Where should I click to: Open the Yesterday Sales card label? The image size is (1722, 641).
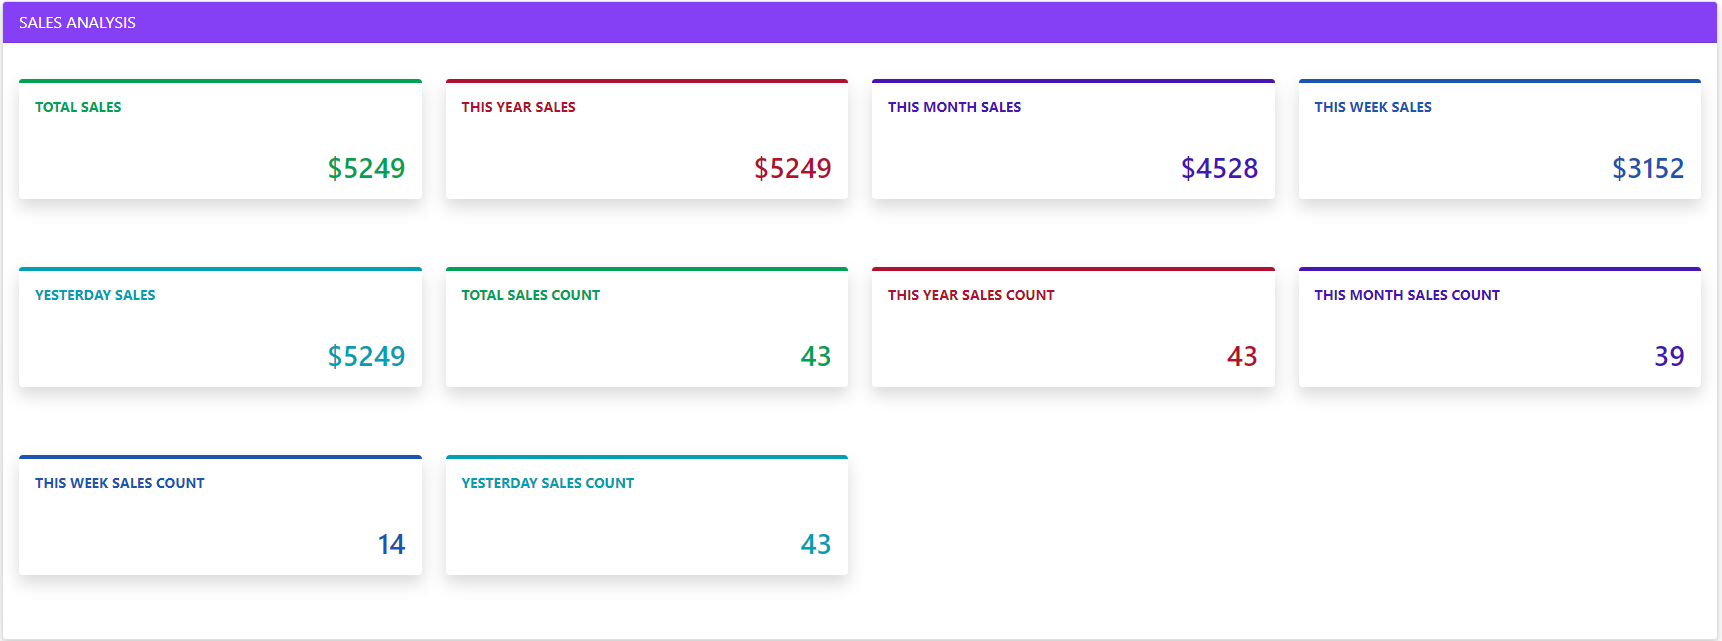95,295
